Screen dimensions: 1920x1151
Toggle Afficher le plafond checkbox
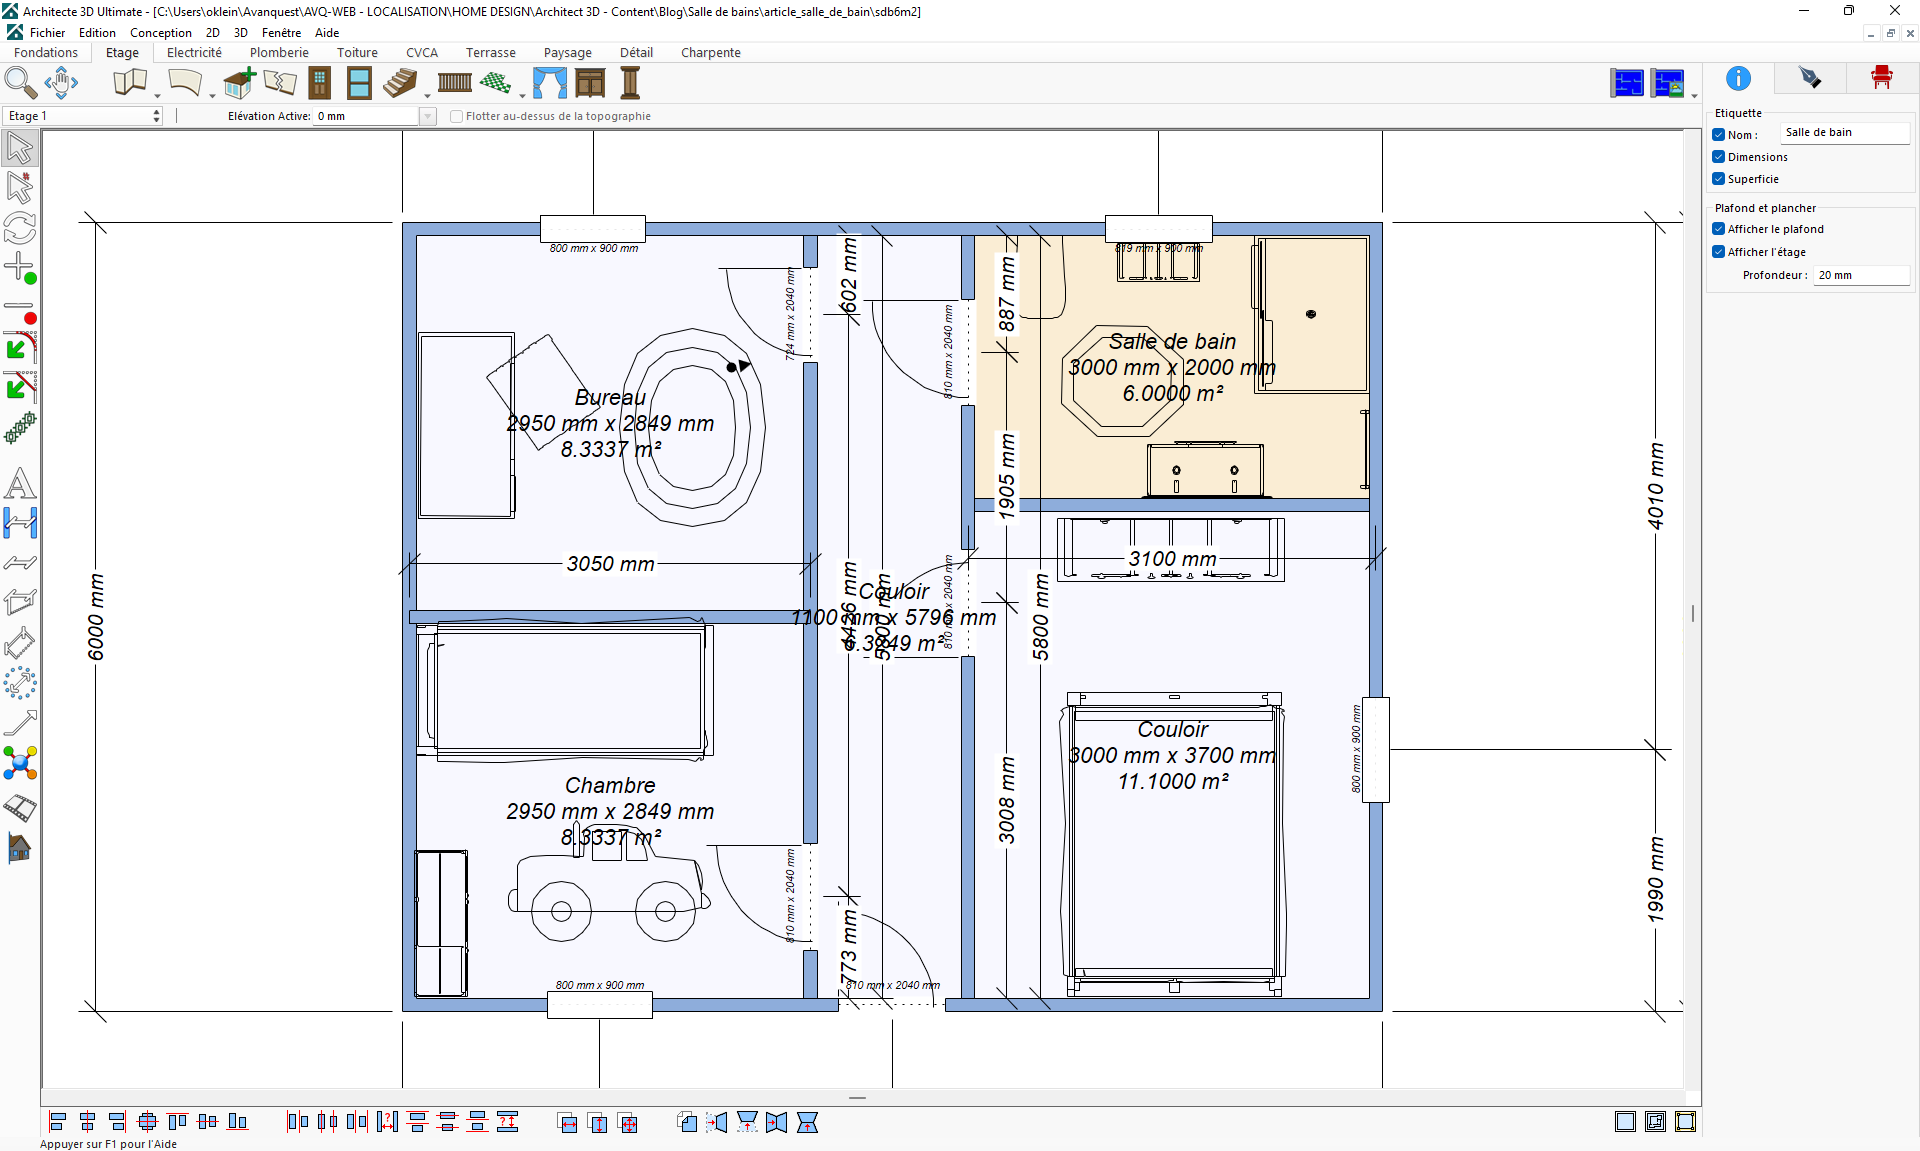pos(1719,229)
